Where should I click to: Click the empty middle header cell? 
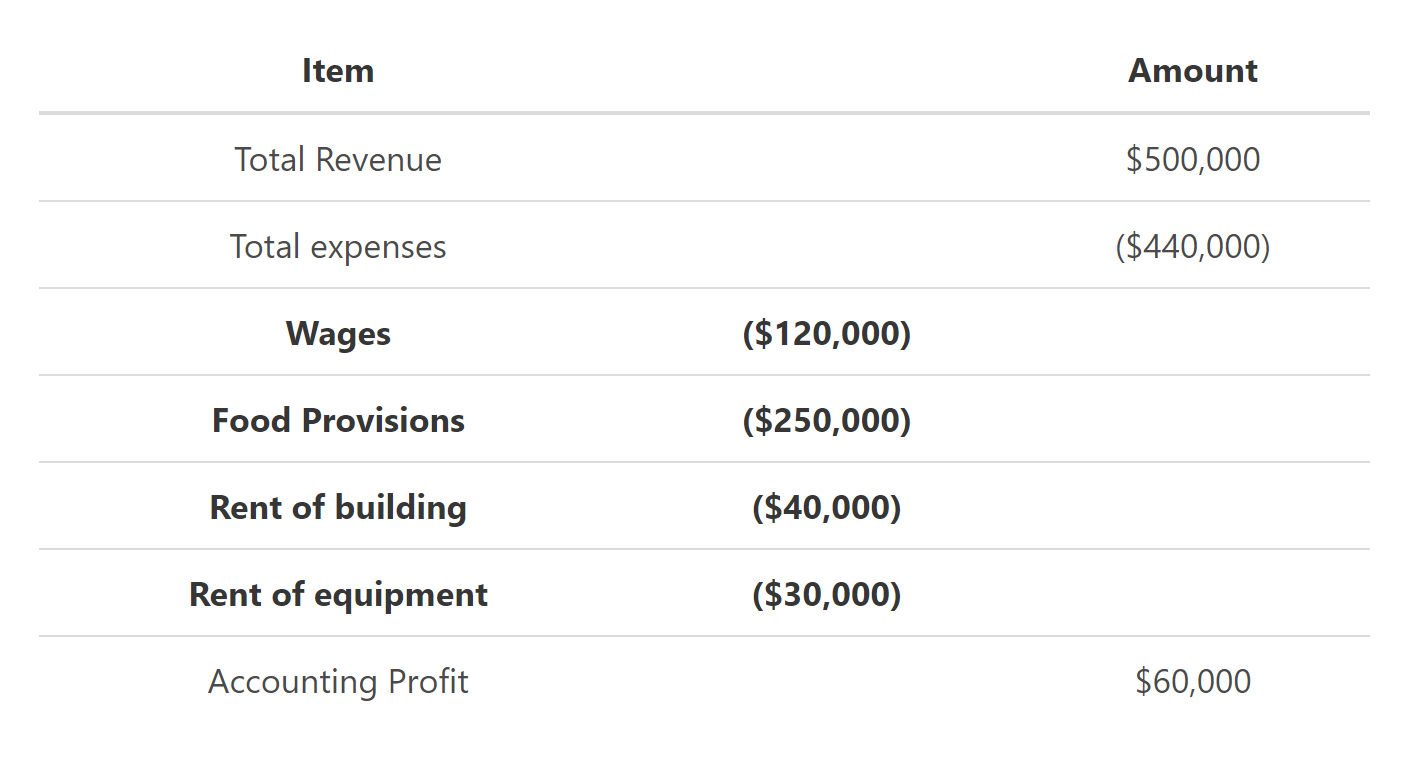tap(826, 71)
